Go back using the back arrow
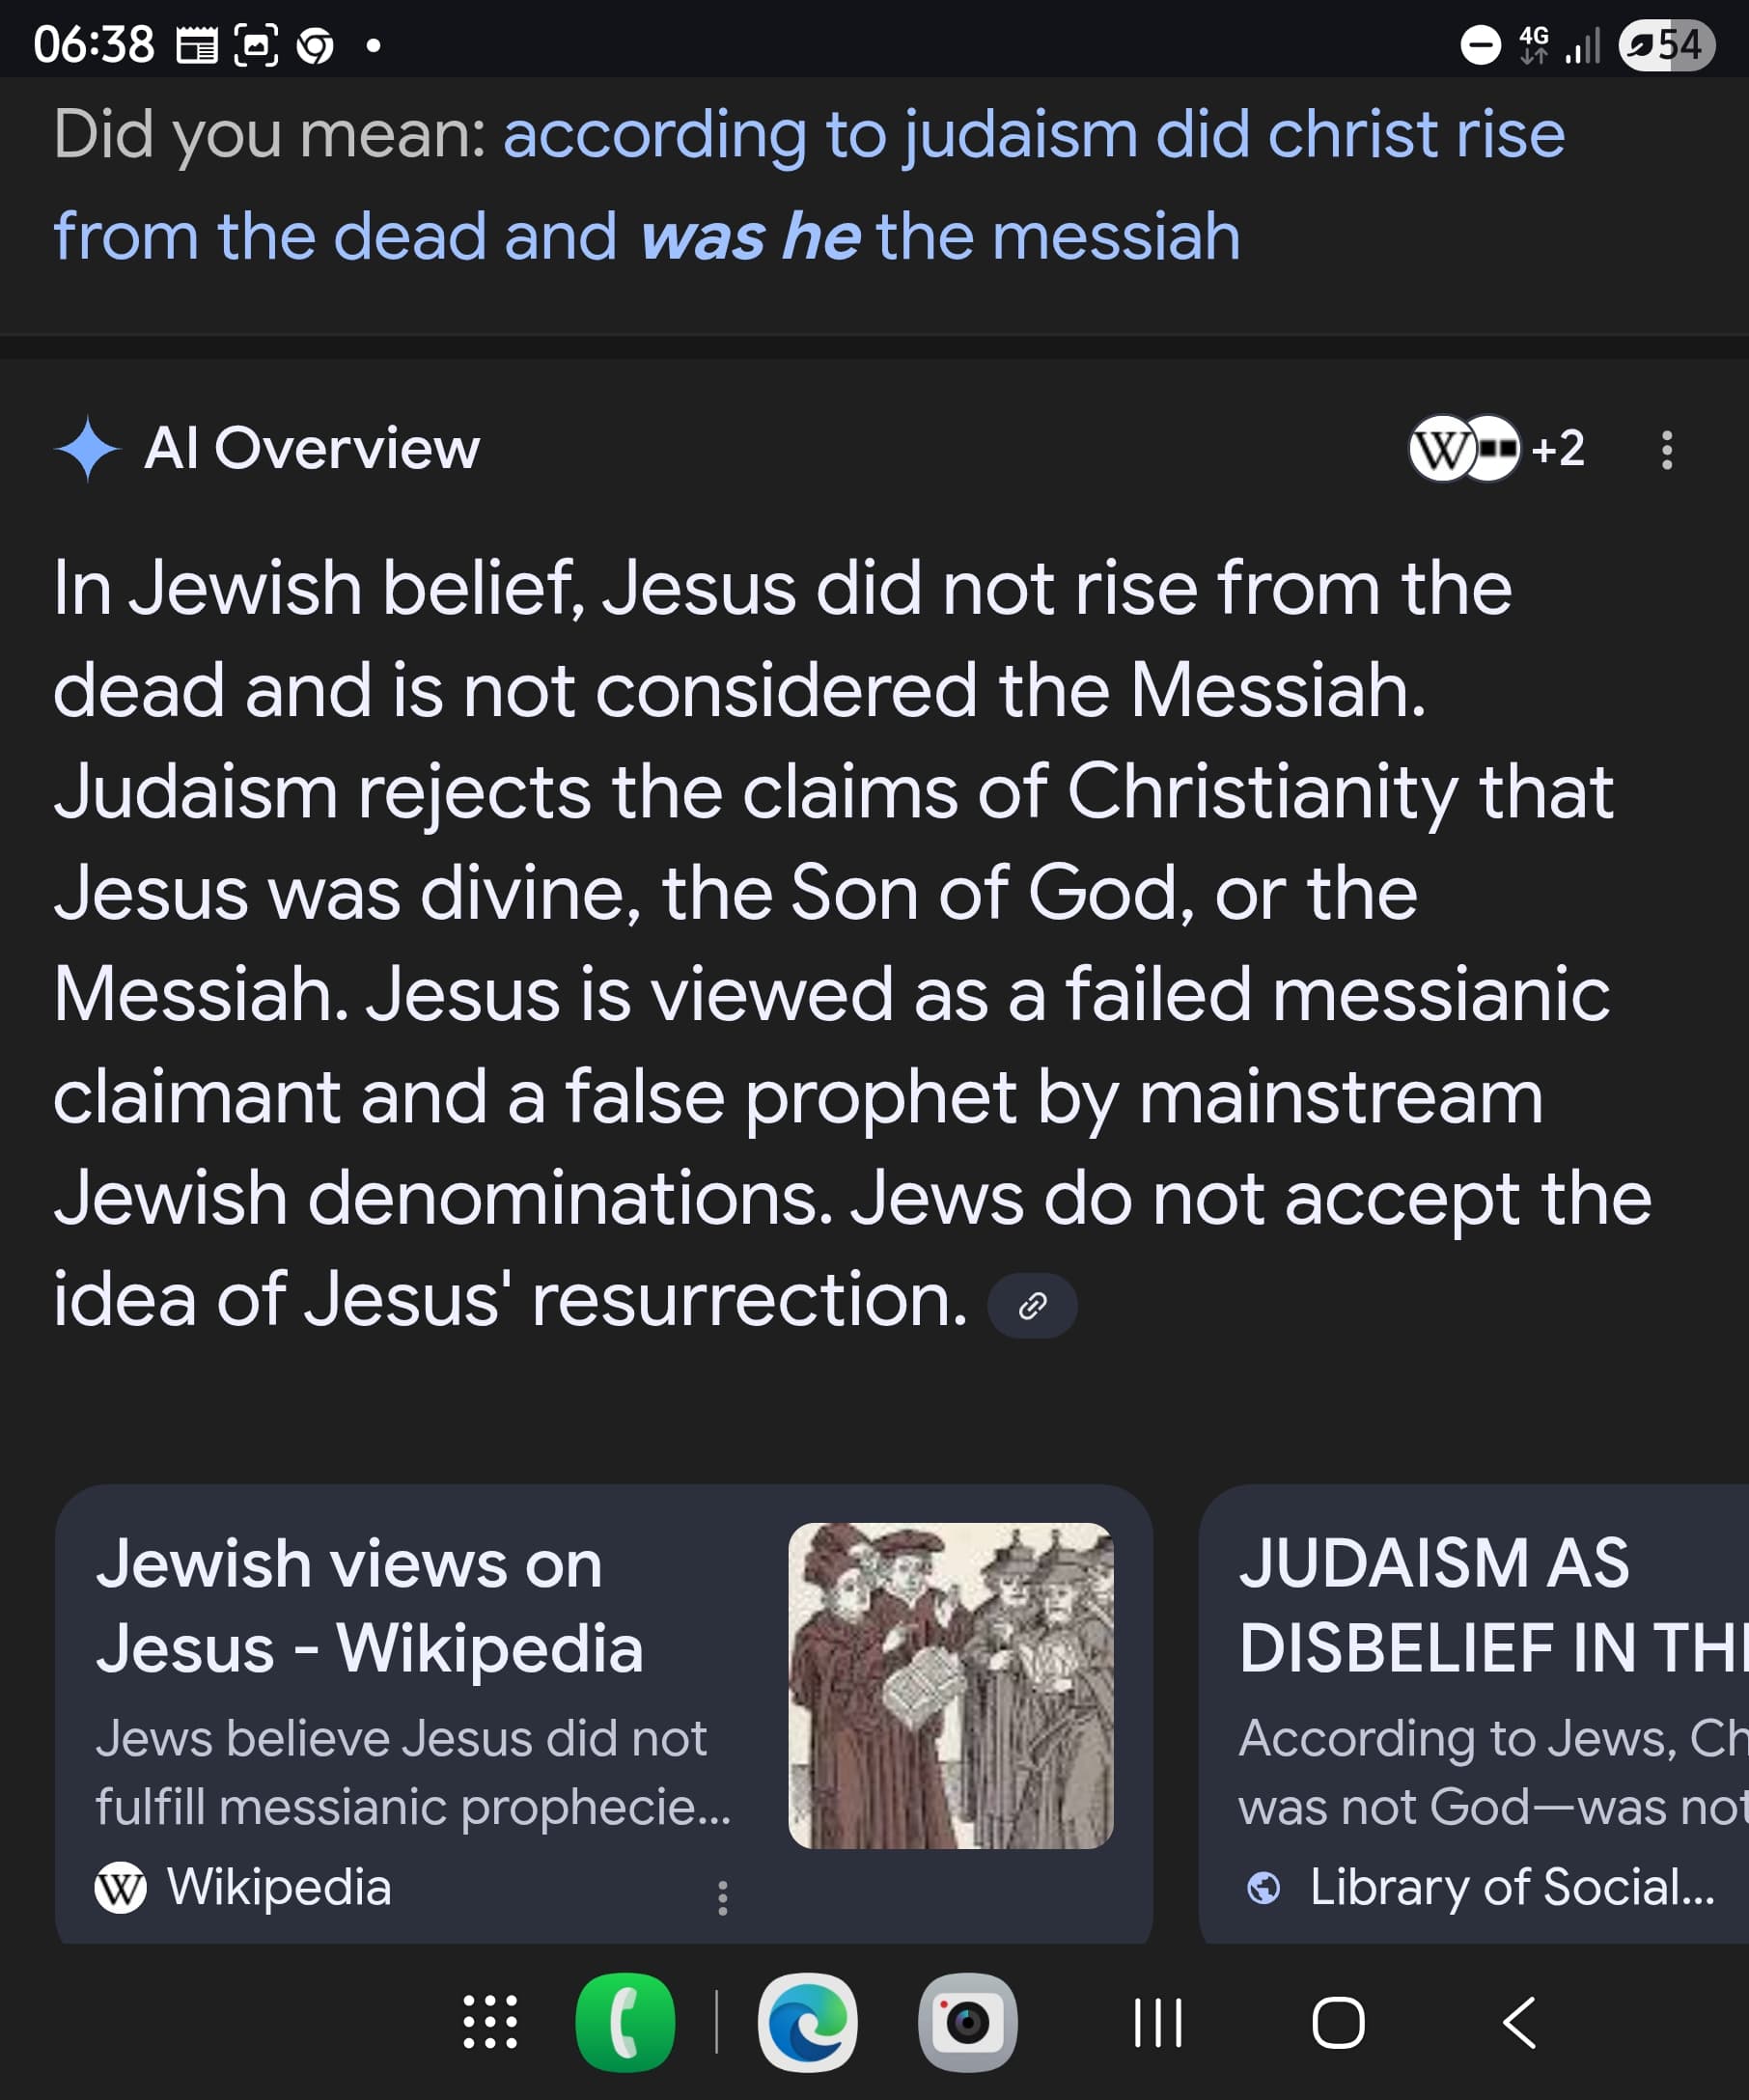Viewport: 1749px width, 2100px height. point(1518,2023)
